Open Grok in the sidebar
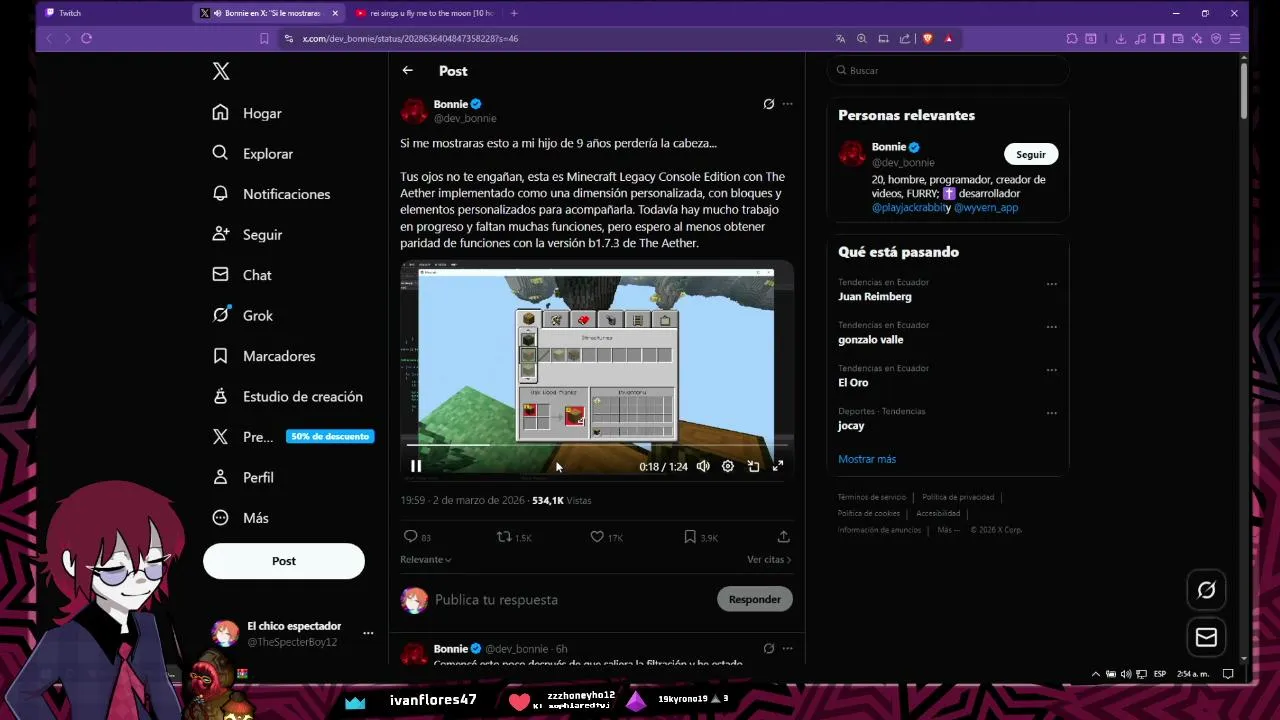The image size is (1280, 720). coord(243,315)
